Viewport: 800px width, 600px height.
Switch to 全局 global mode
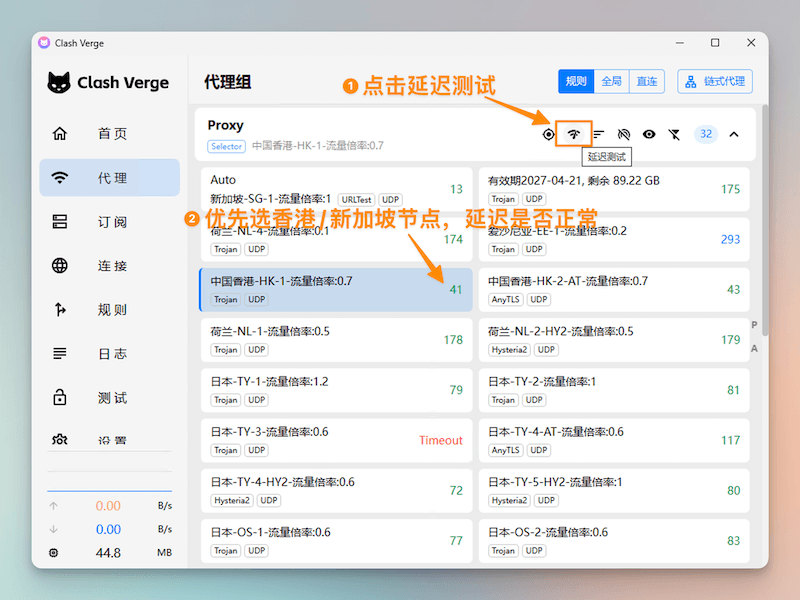pos(611,81)
